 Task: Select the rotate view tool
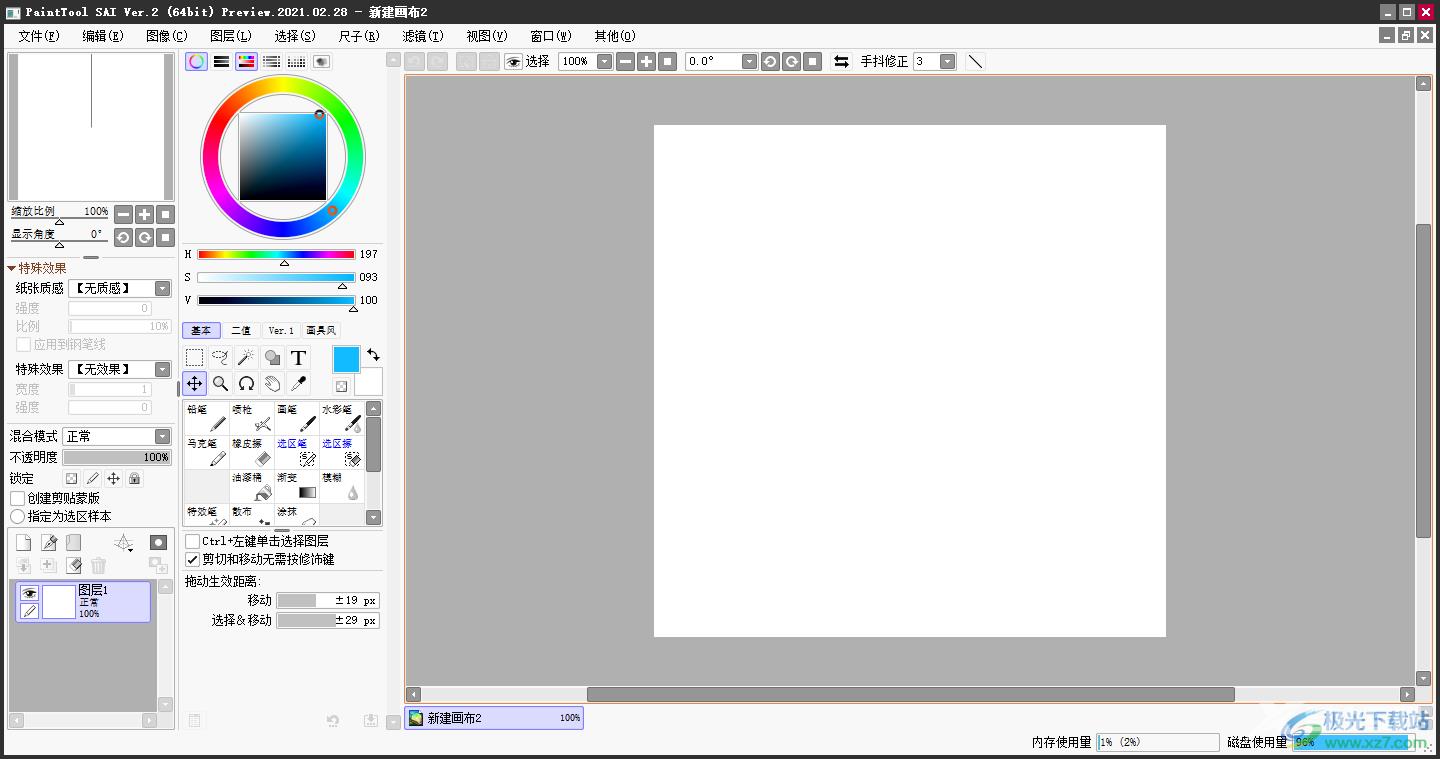(x=246, y=384)
